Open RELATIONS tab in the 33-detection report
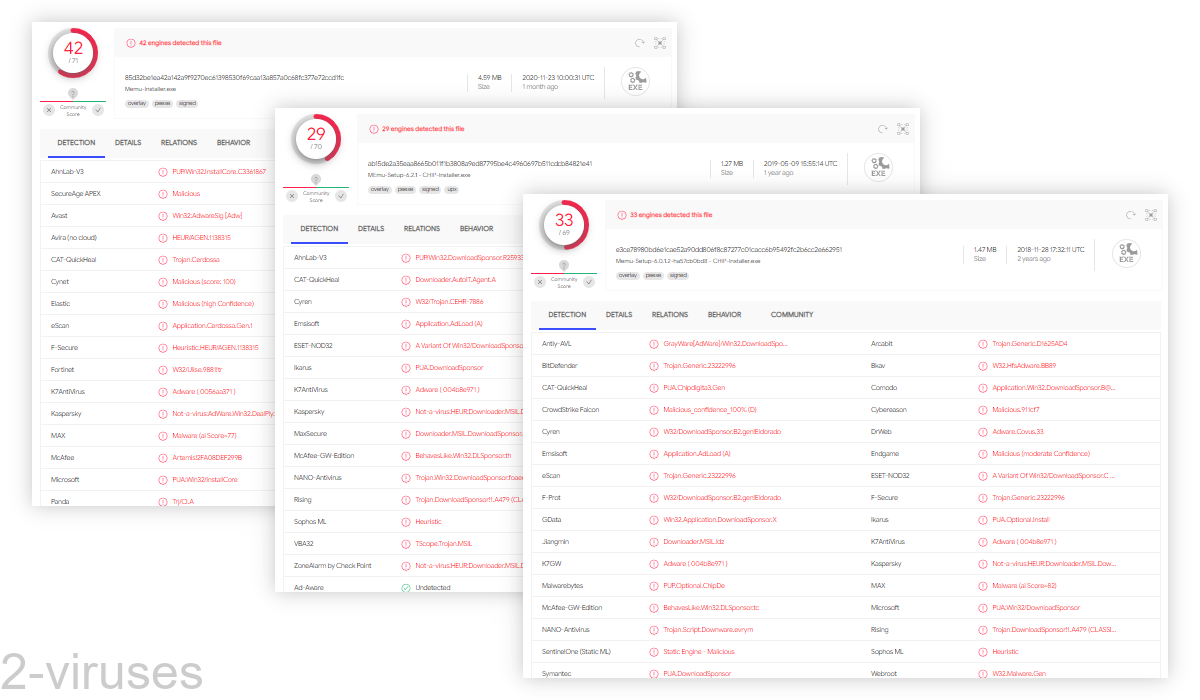The image size is (1200, 700). (x=670, y=315)
